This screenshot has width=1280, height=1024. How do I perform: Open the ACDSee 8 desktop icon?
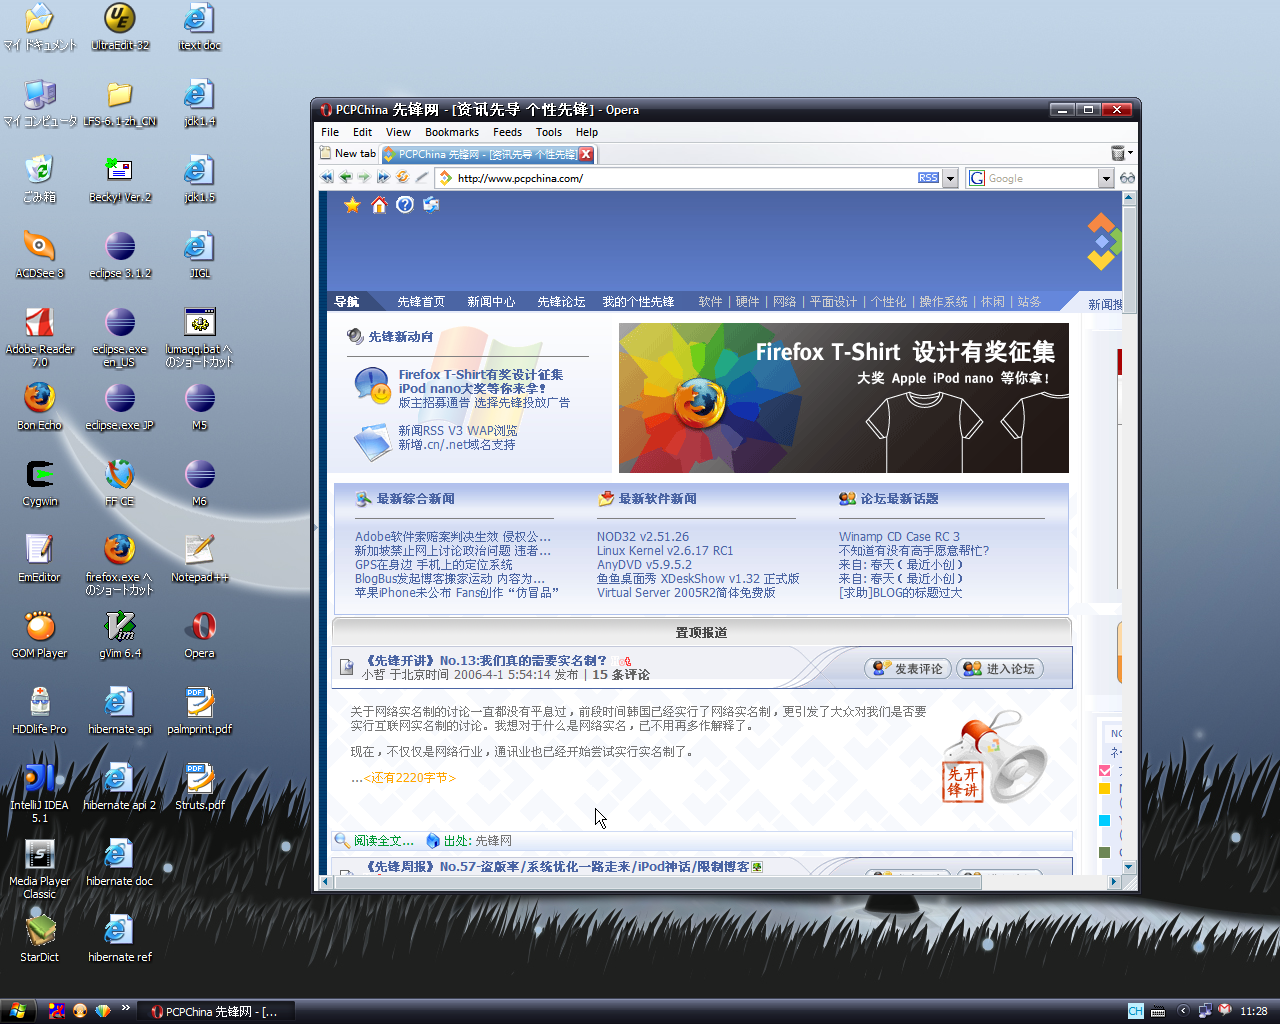39,255
